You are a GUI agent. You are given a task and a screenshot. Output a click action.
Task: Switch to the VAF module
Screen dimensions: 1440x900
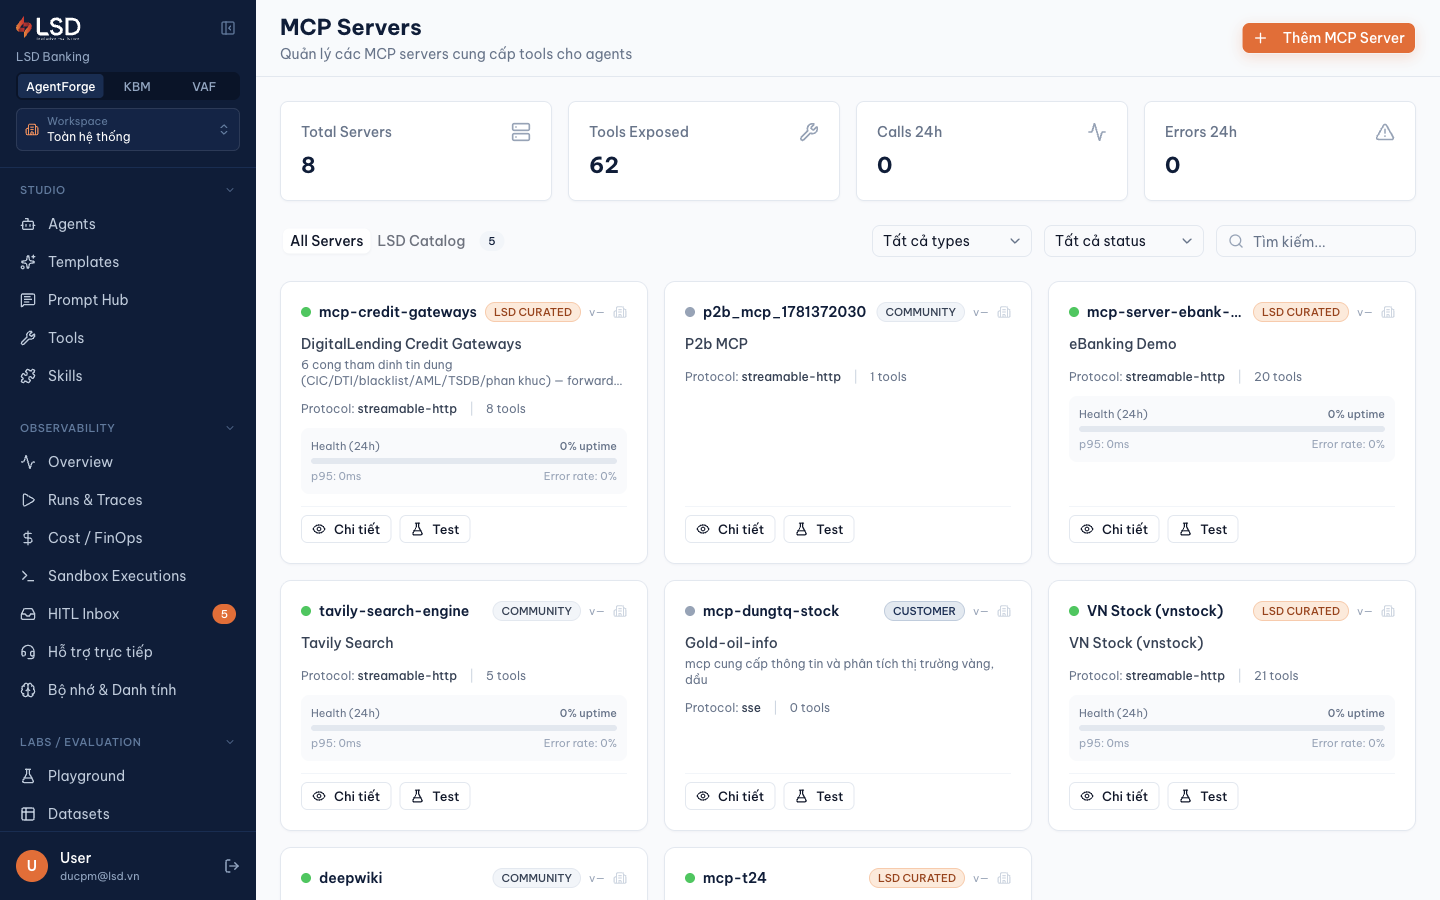coord(204,87)
